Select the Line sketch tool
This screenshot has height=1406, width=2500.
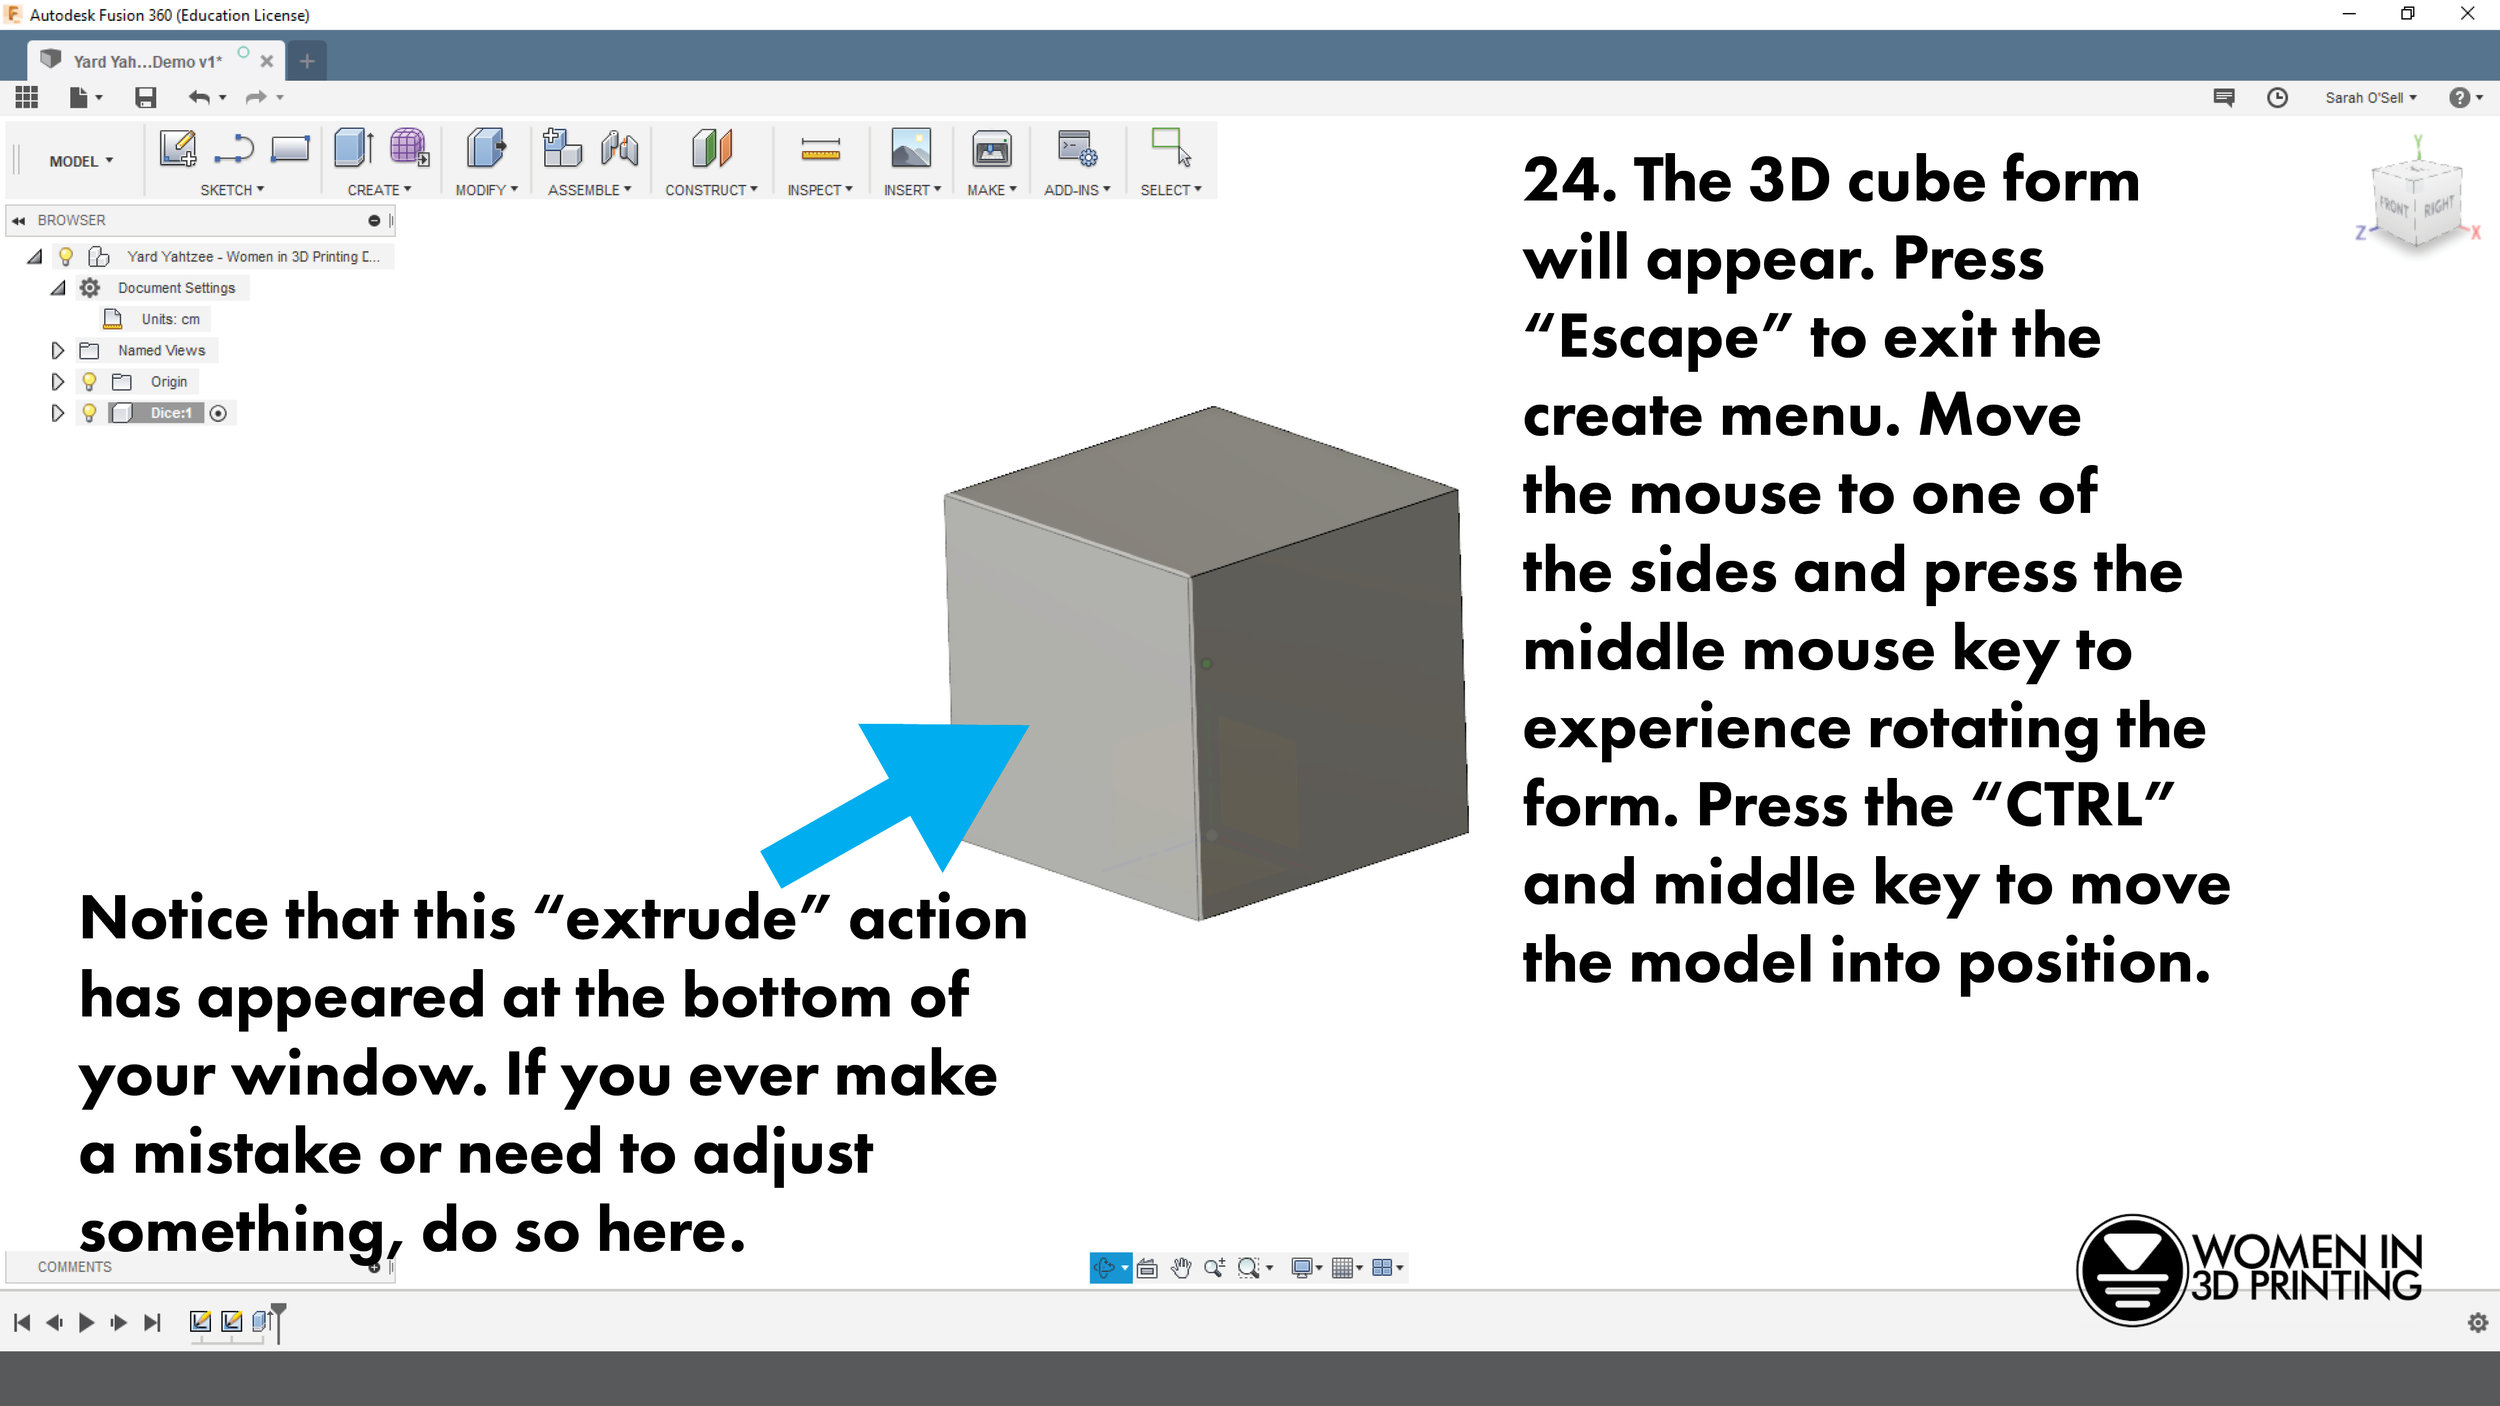[234, 148]
